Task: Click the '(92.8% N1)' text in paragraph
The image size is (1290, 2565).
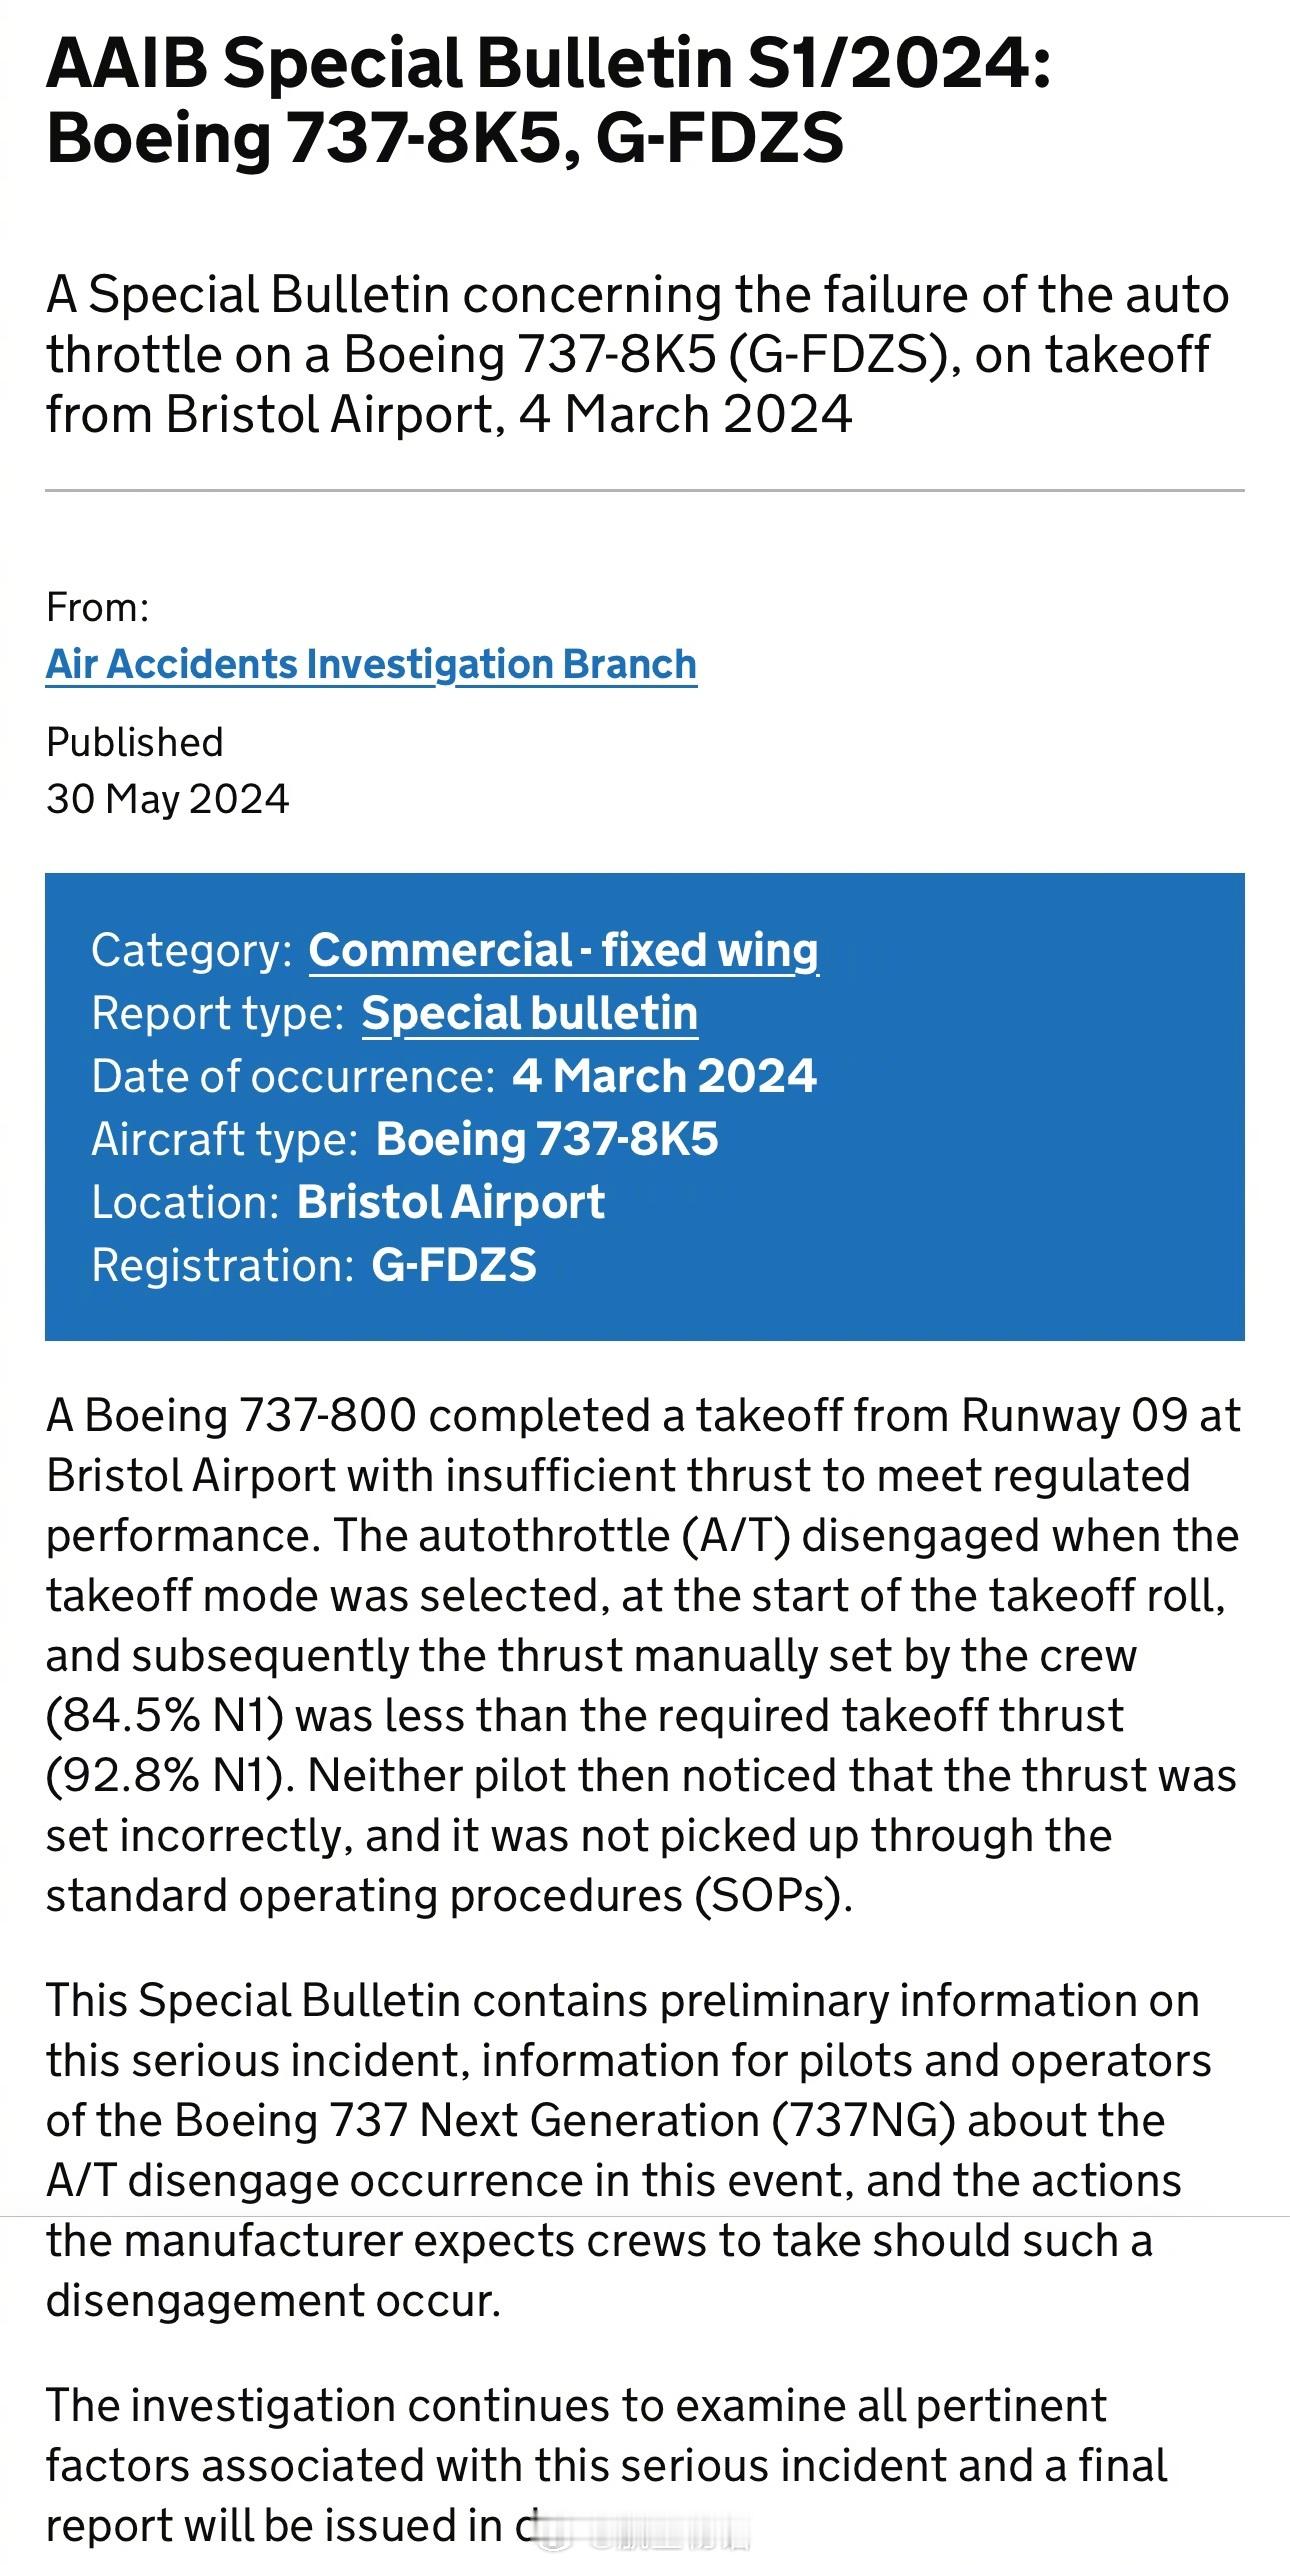Action: pyautogui.click(x=165, y=1776)
